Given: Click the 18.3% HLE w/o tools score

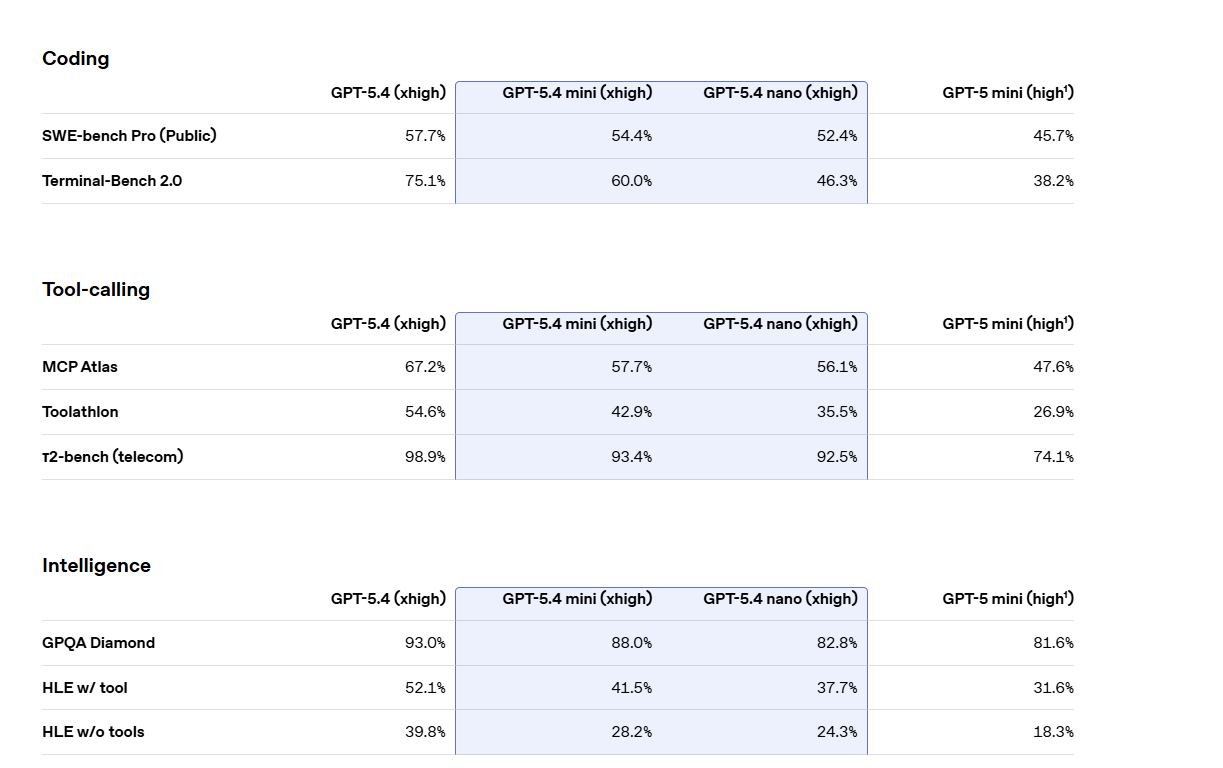Looking at the screenshot, I should pos(1053,732).
